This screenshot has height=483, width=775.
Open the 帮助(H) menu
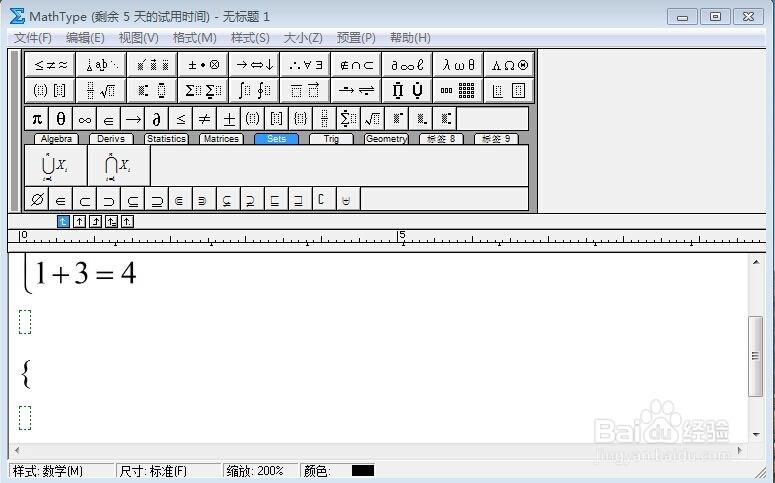[x=410, y=38]
